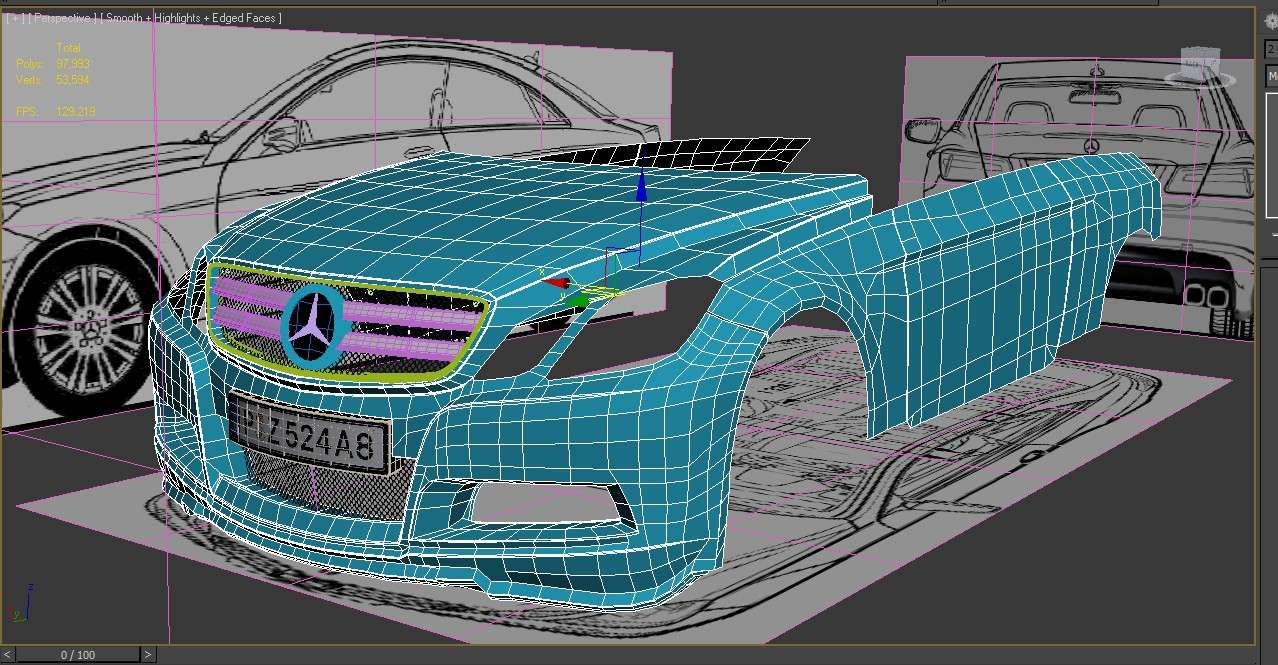This screenshot has width=1278, height=665.
Task: Click the FPS value 129.219
Action: click(x=76, y=111)
